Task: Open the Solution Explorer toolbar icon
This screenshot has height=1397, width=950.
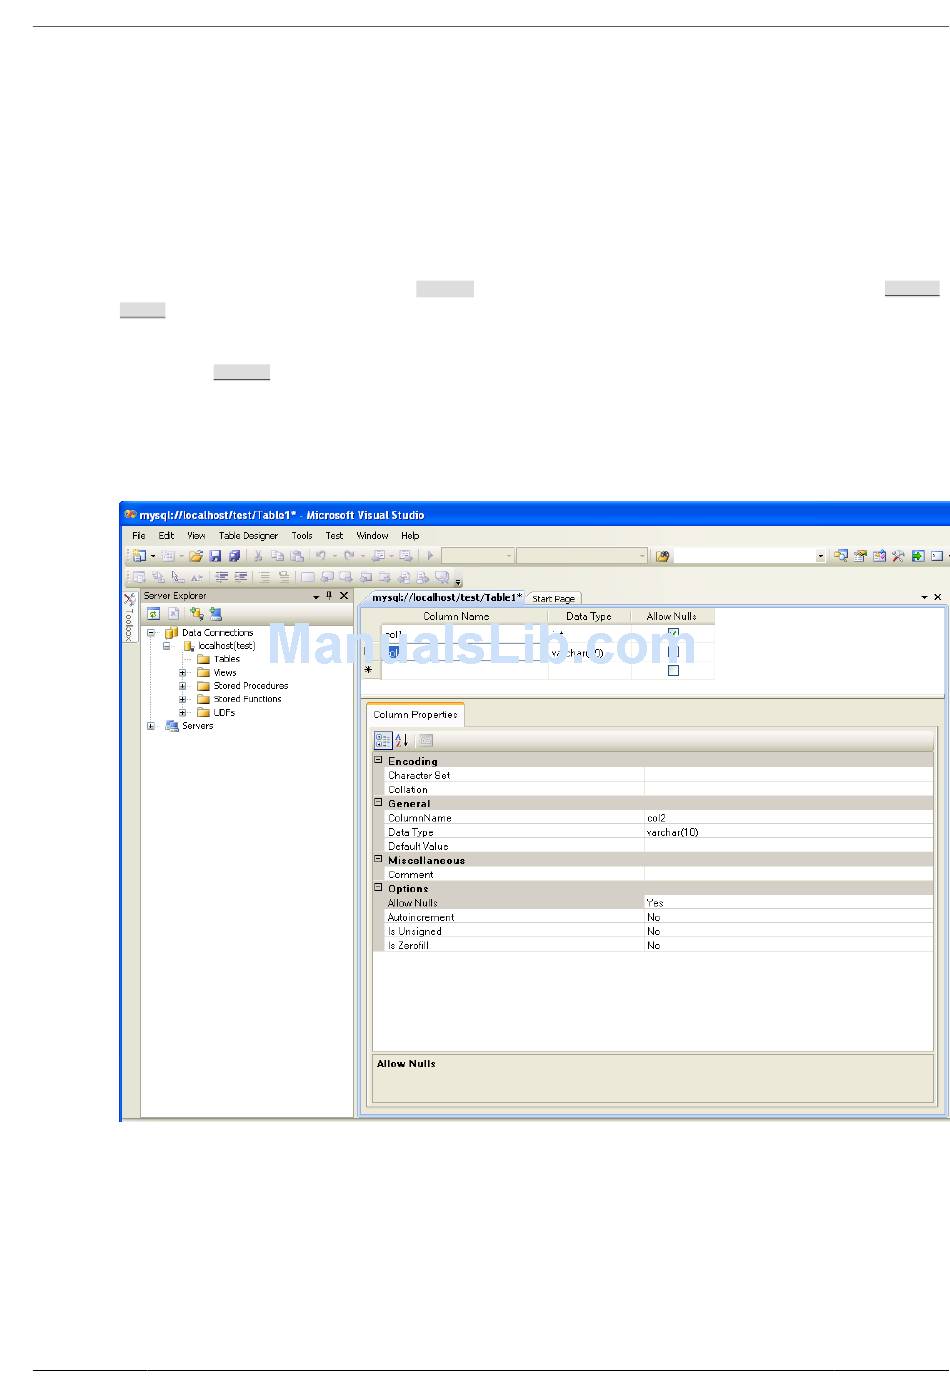Action: click(841, 556)
